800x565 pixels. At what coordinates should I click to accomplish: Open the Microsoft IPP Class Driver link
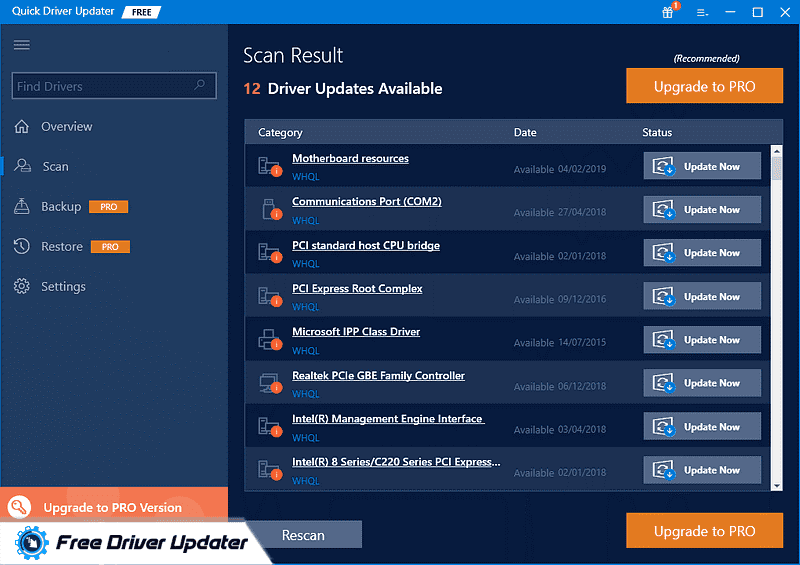coord(356,332)
